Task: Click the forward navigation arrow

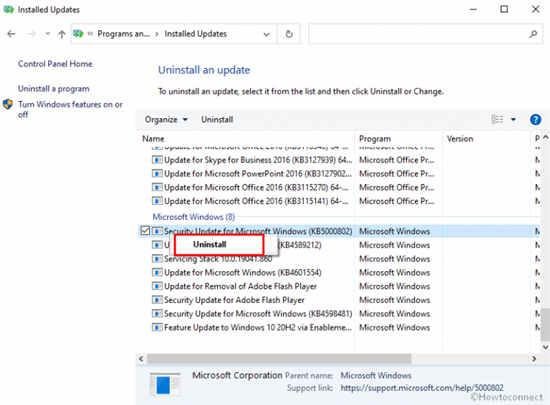Action: [x=32, y=34]
